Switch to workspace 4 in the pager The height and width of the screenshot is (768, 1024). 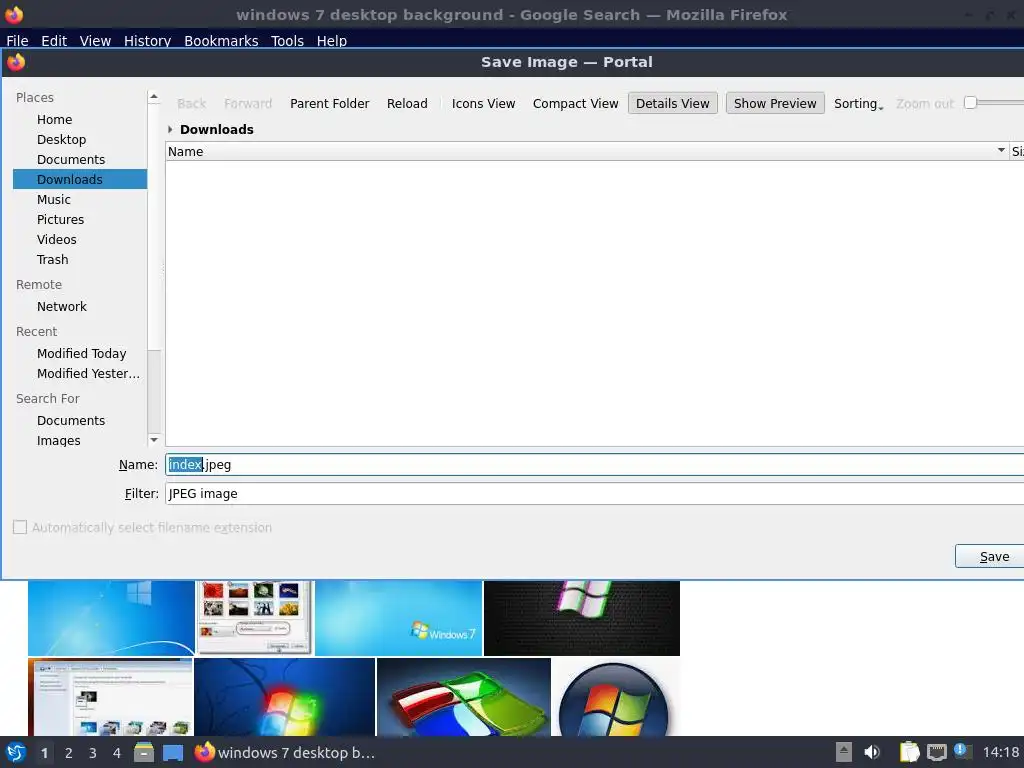(117, 753)
